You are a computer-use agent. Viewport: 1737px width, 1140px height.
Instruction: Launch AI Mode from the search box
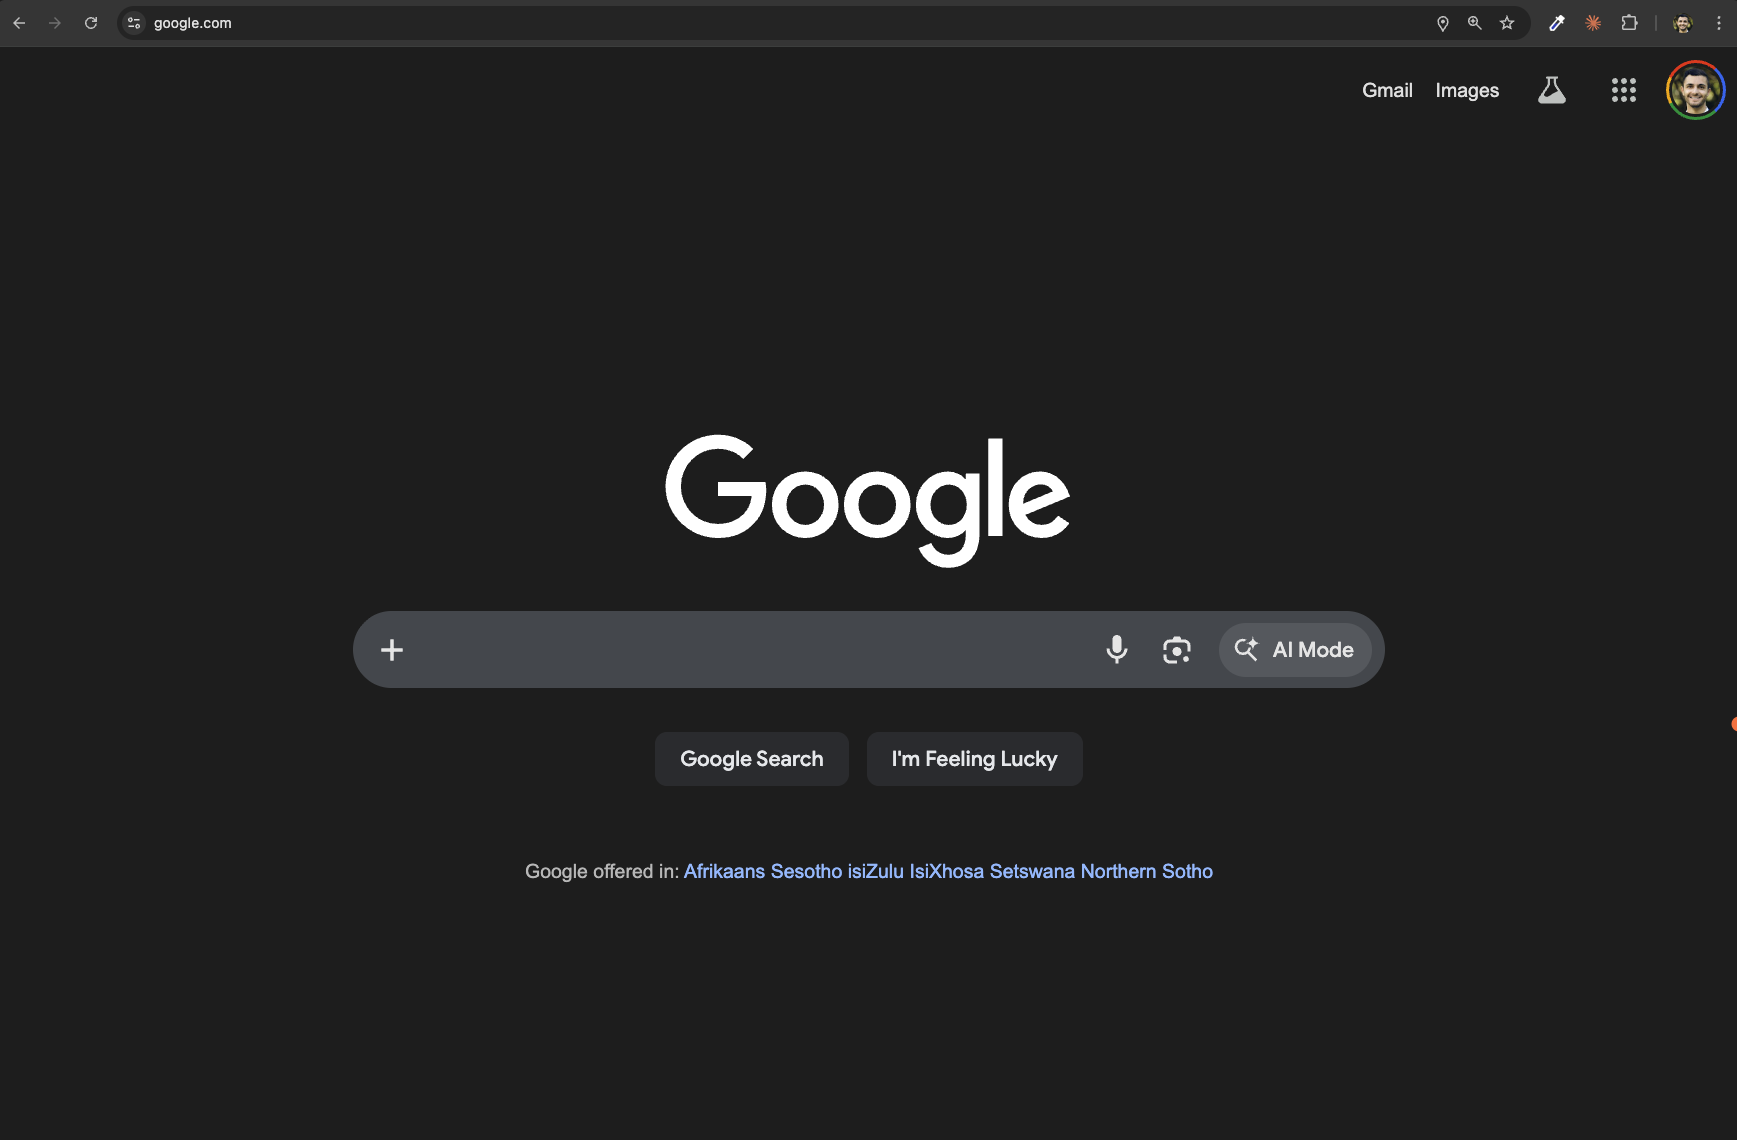[1295, 650]
